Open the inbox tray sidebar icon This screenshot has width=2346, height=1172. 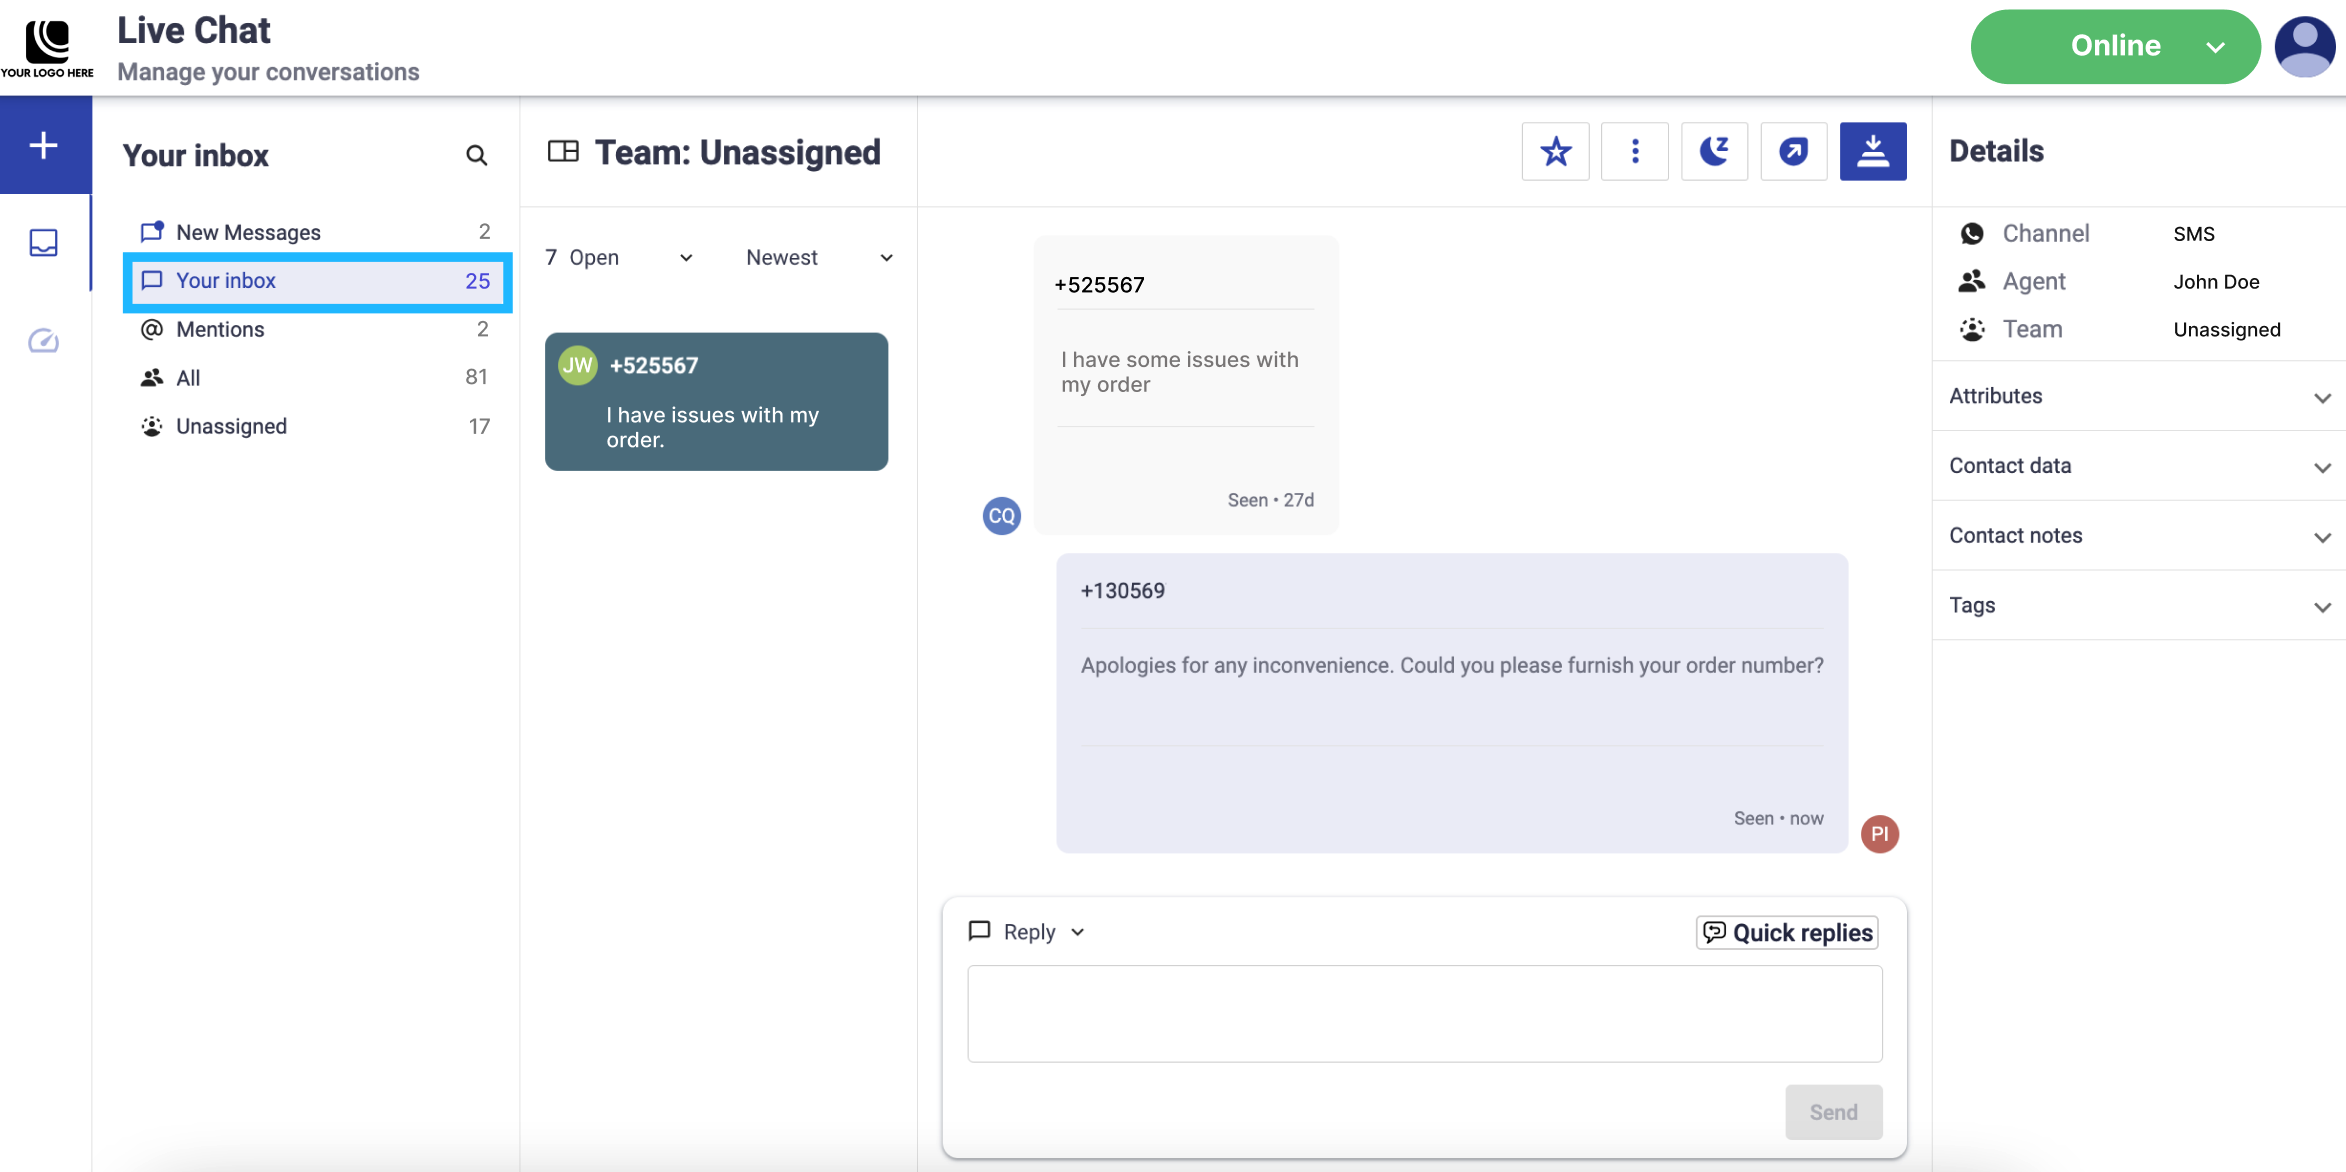click(44, 243)
